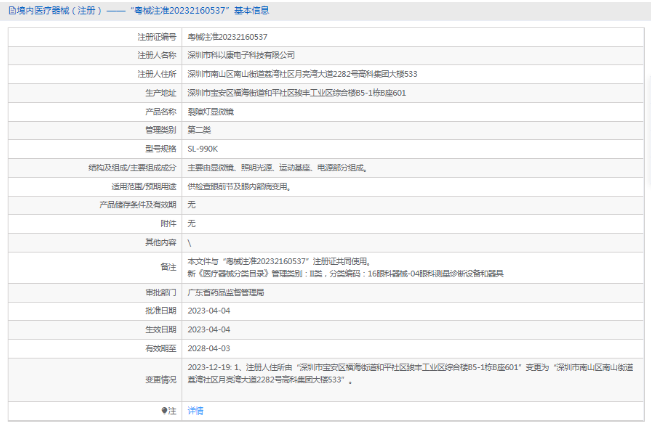The width and height of the screenshot is (651, 431).
Task: Click the 注册证编号 row label
Action: (157, 36)
